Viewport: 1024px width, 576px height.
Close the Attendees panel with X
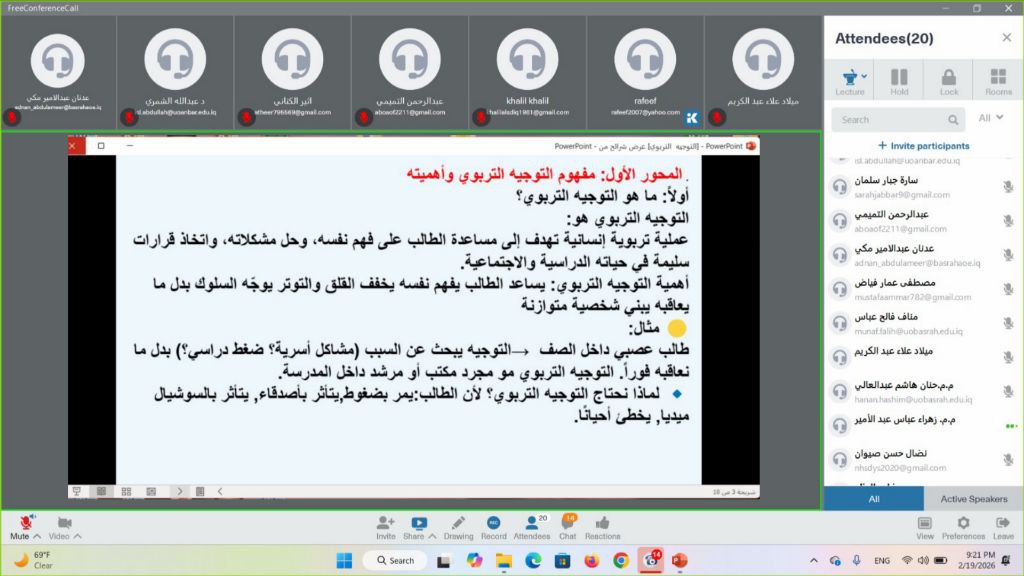(1006, 38)
